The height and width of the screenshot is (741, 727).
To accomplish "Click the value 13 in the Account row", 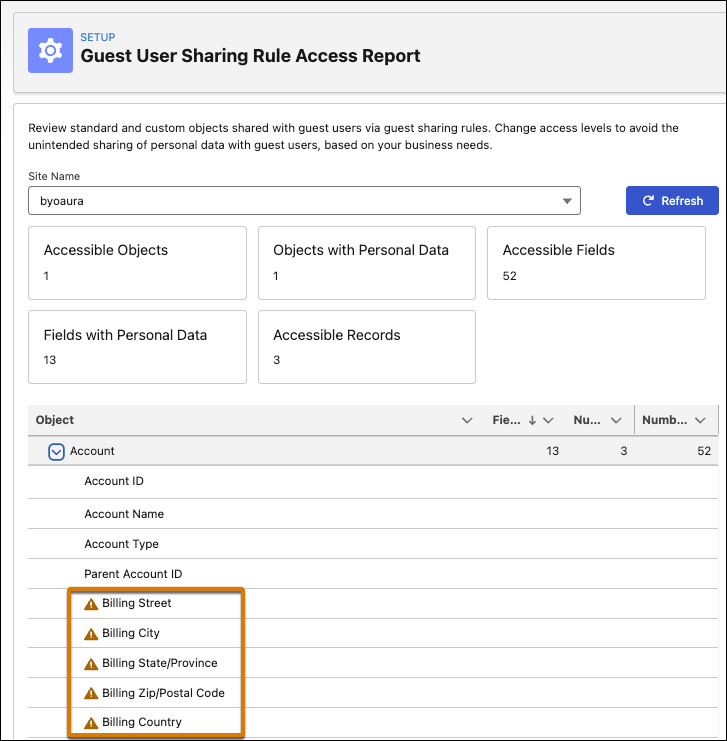I will click(x=553, y=451).
